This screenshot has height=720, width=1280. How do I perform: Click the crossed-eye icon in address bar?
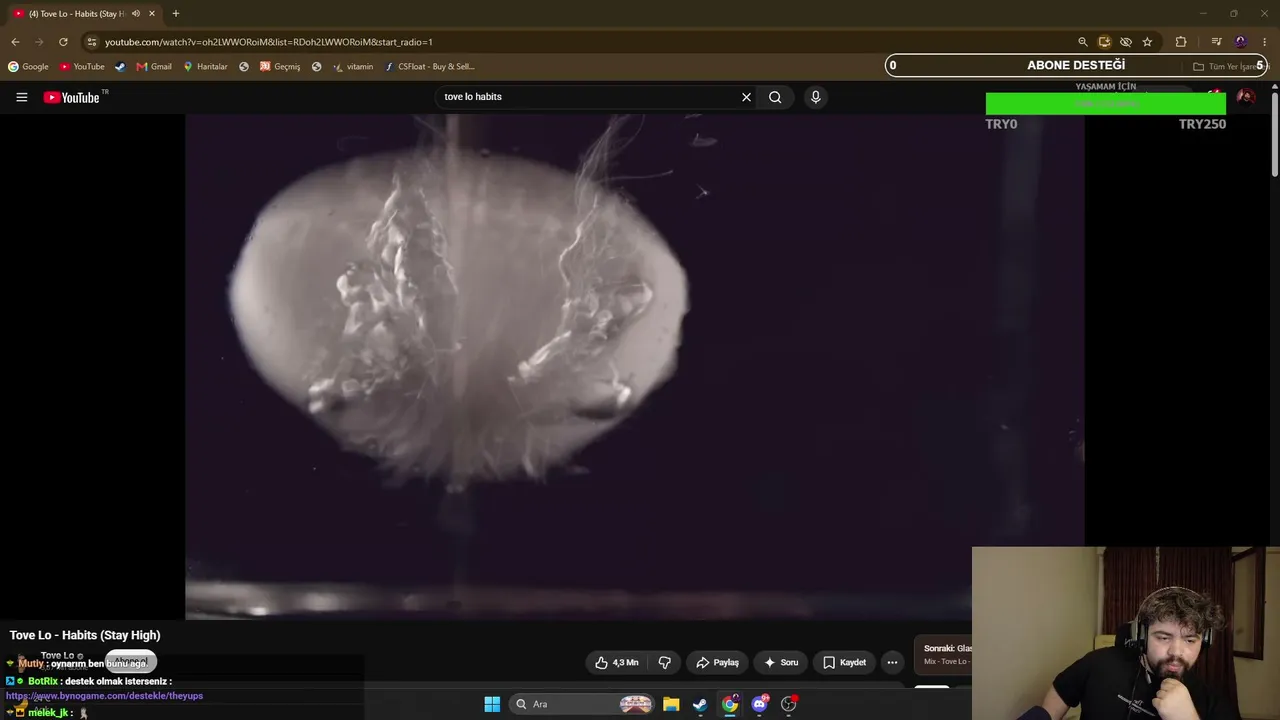[x=1126, y=42]
